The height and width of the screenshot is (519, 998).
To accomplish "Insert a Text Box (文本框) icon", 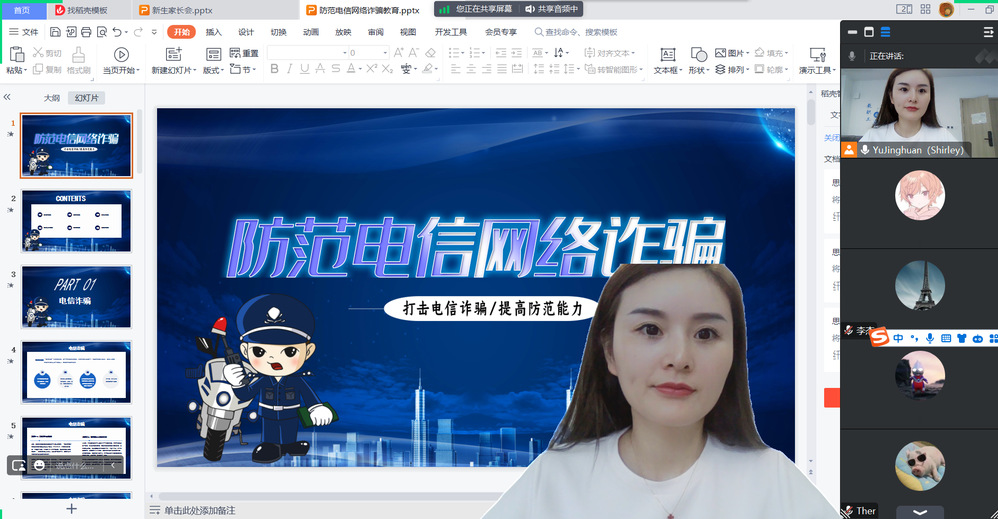I will [x=668, y=54].
